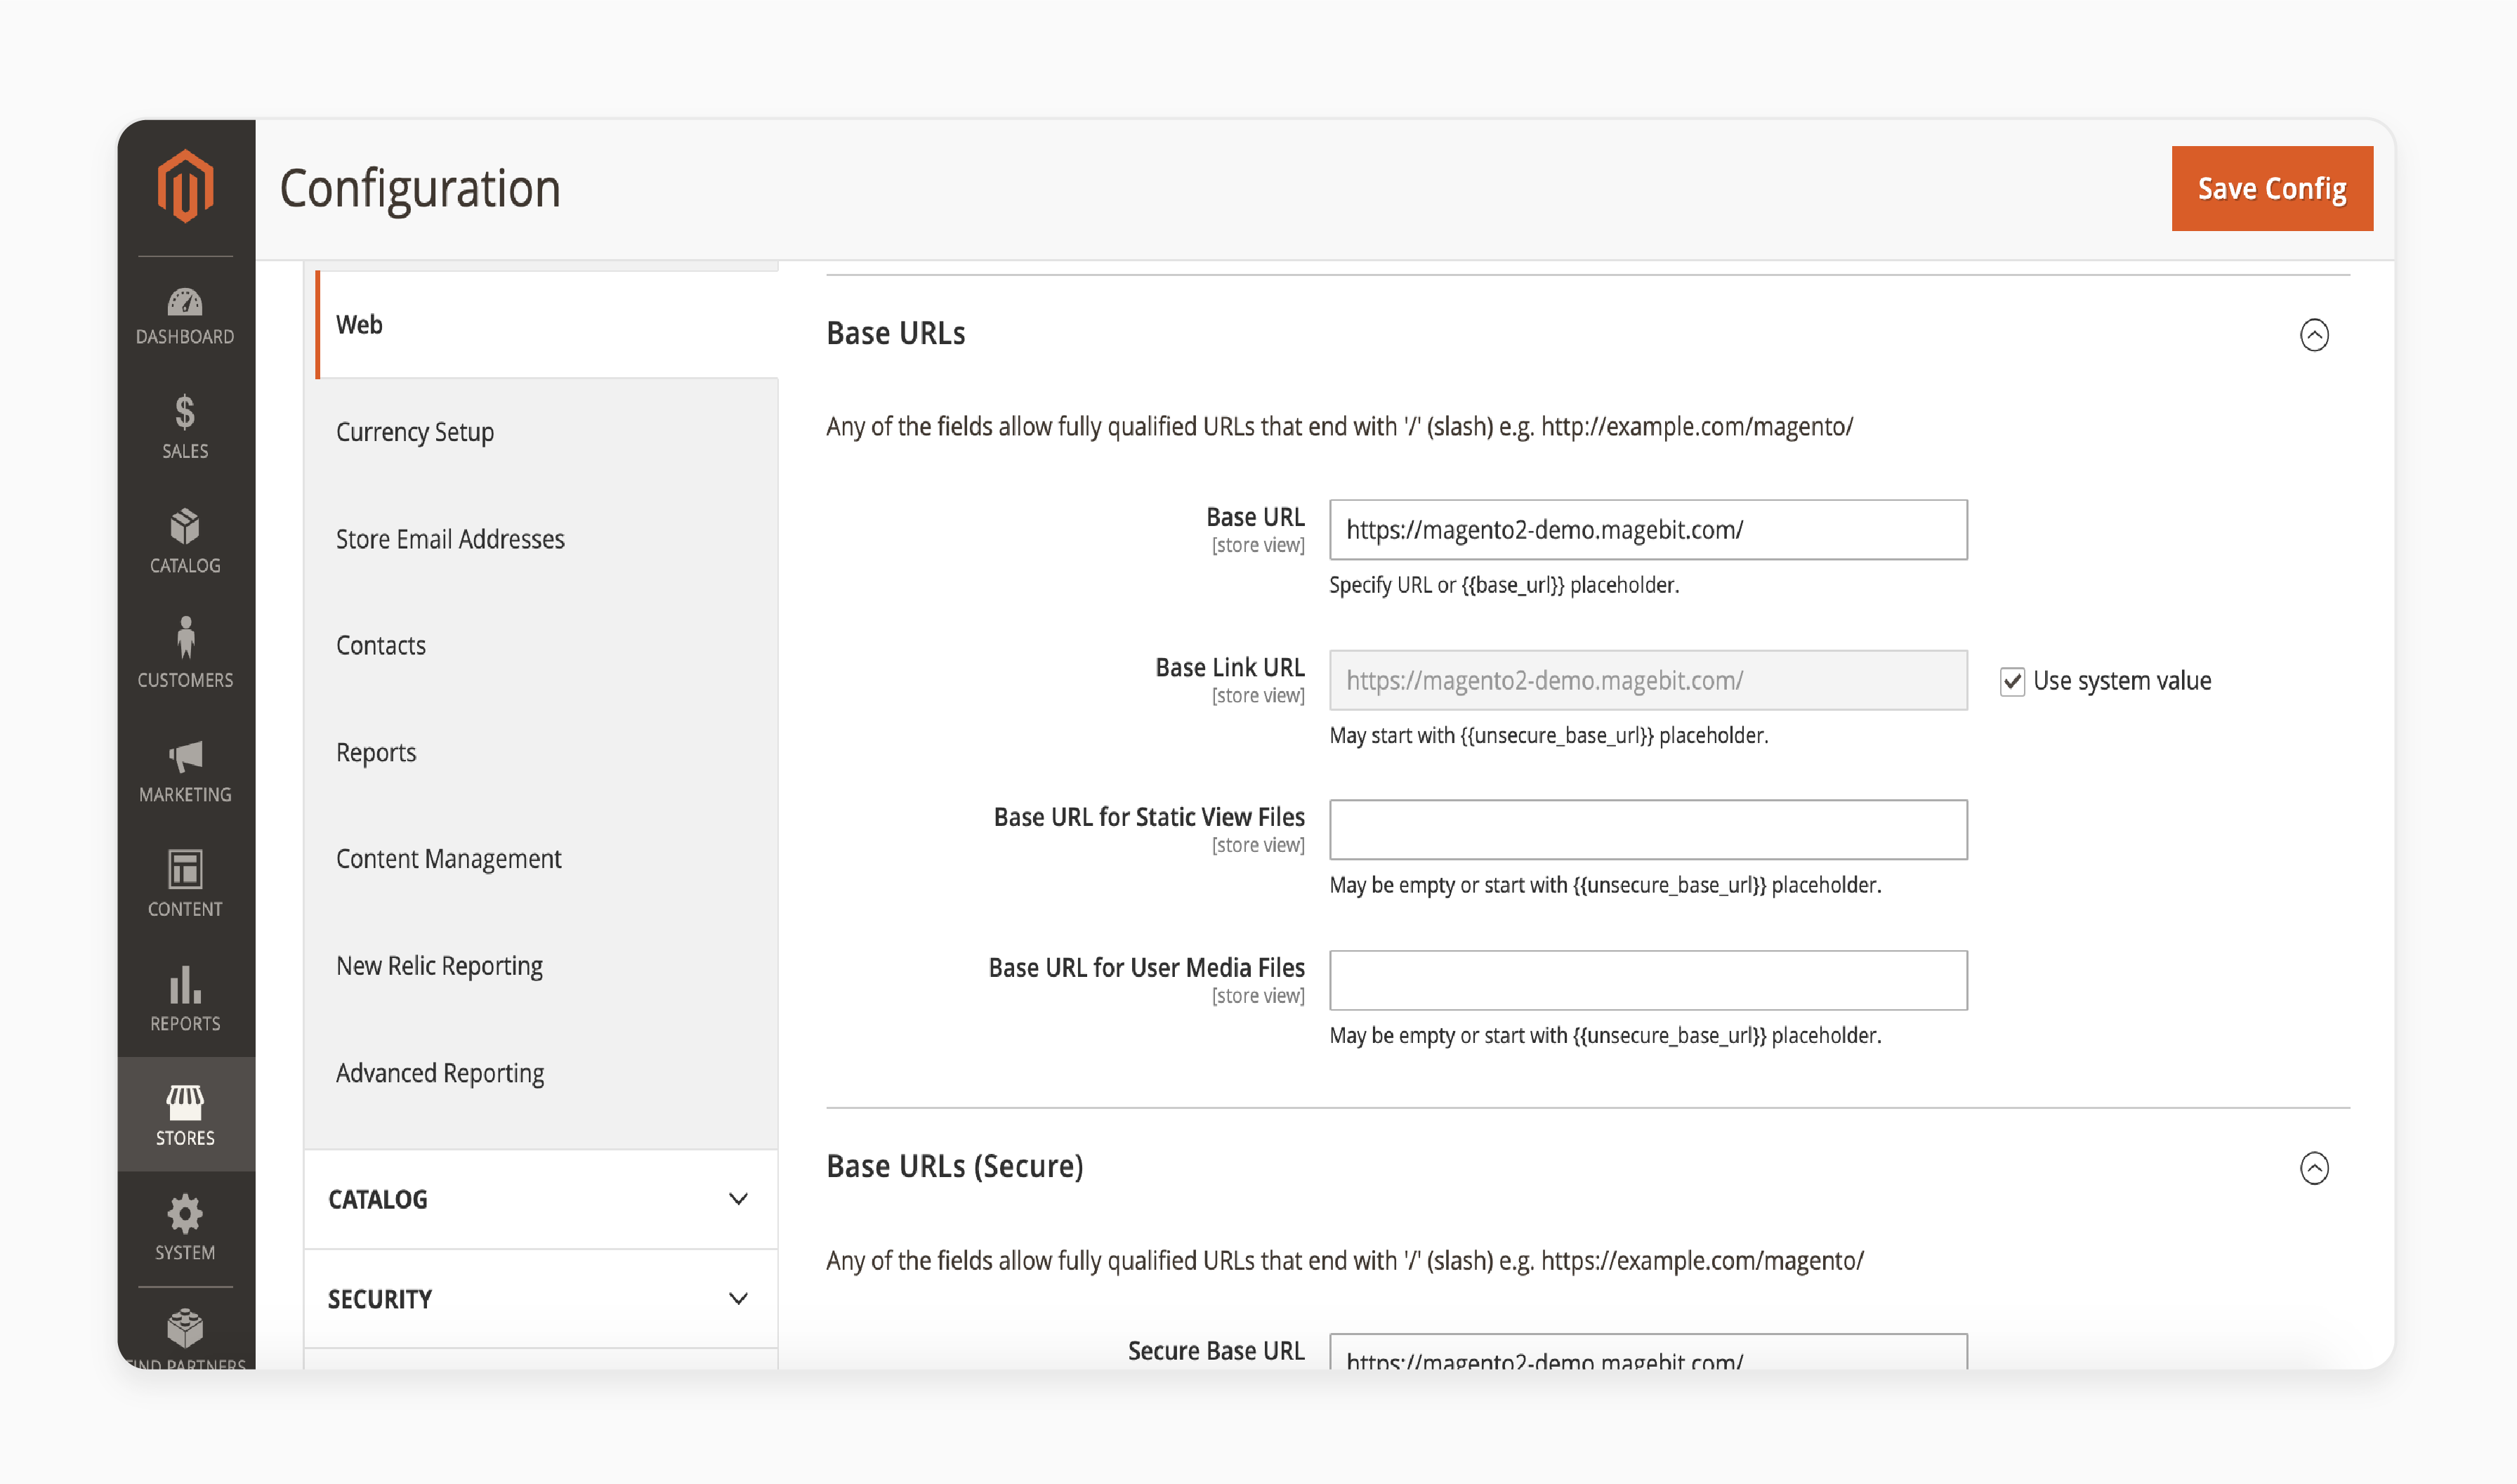Select the Web configuration tab
This screenshot has width=2517, height=1484.
tap(546, 325)
